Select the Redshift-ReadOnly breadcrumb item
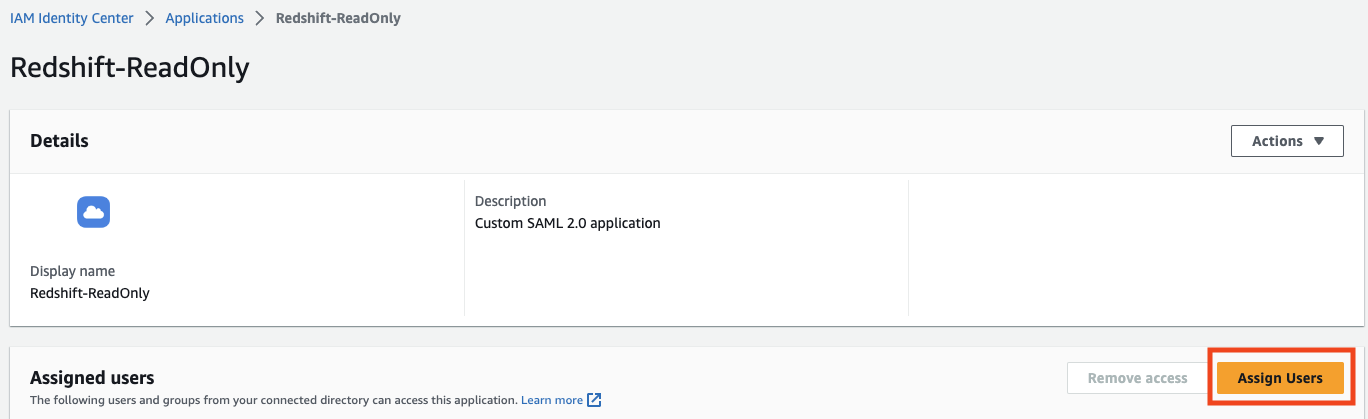 click(338, 18)
